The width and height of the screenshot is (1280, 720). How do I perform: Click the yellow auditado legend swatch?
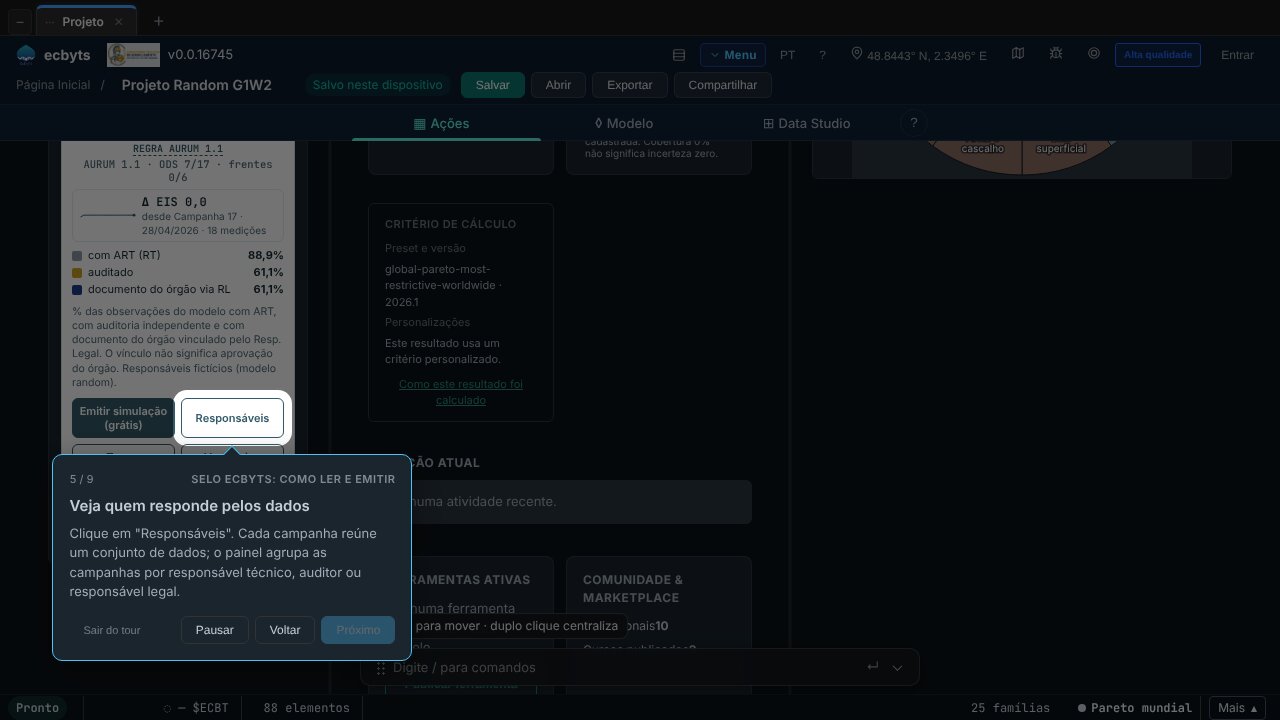coord(77,272)
